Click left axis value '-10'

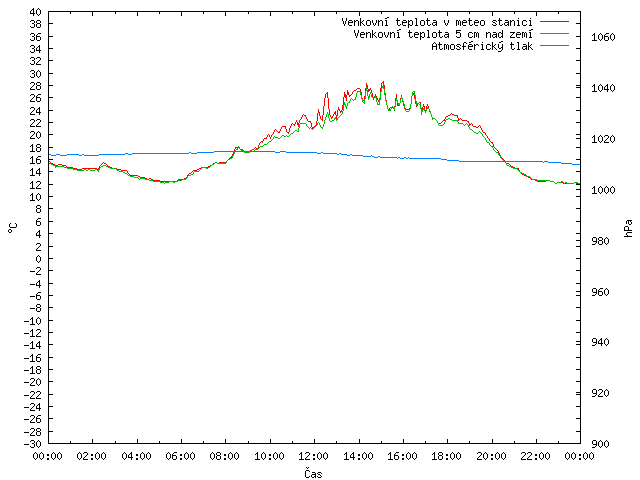tap(33, 321)
